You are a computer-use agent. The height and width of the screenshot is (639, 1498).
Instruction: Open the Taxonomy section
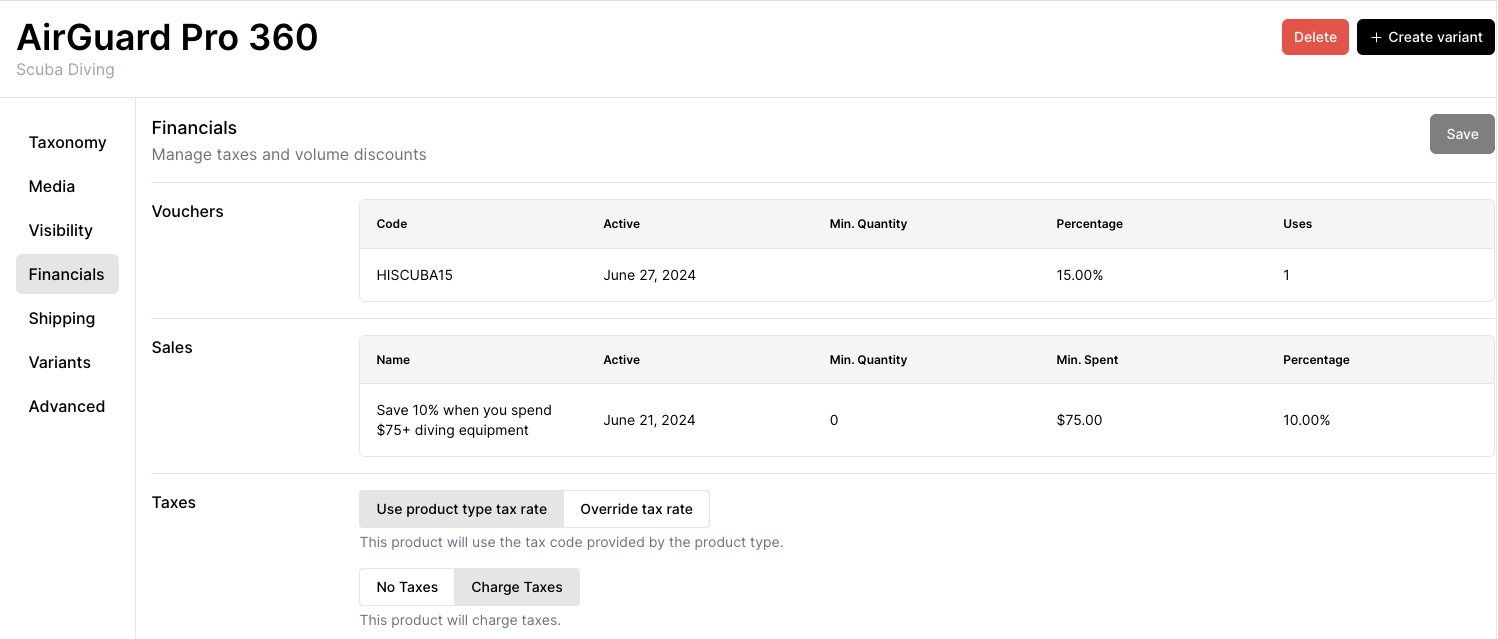[67, 142]
